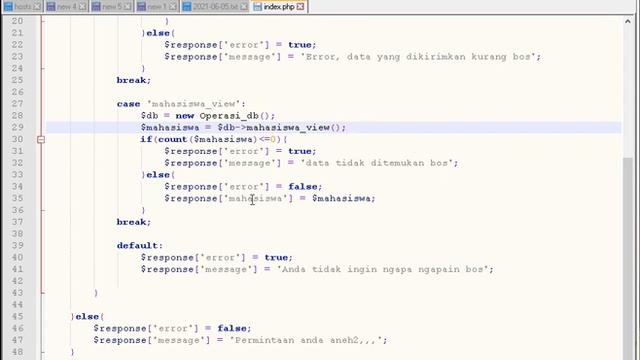The width and height of the screenshot is (640, 360).
Task: Click line number 39 in the margin
Action: [x=17, y=246]
